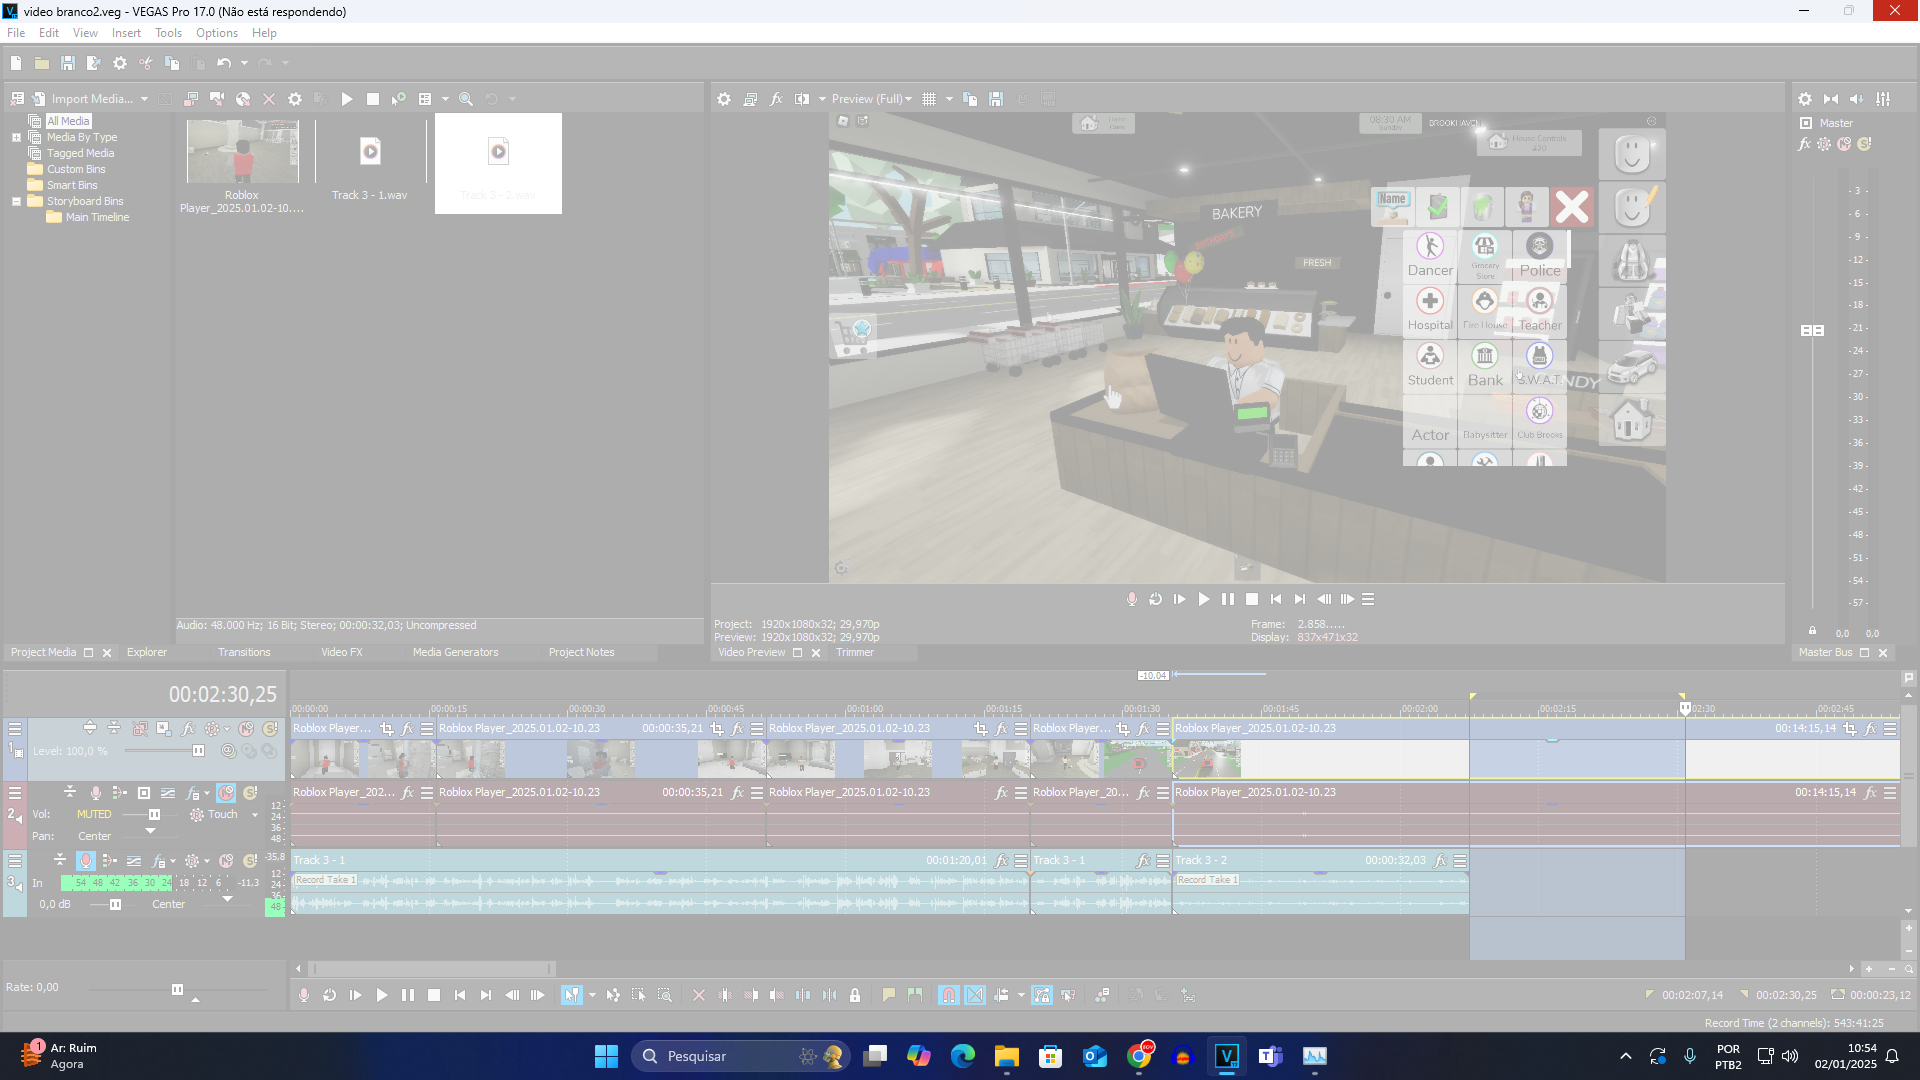This screenshot has height=1080, width=1920.
Task: Open the Options menu
Action: pos(217,33)
